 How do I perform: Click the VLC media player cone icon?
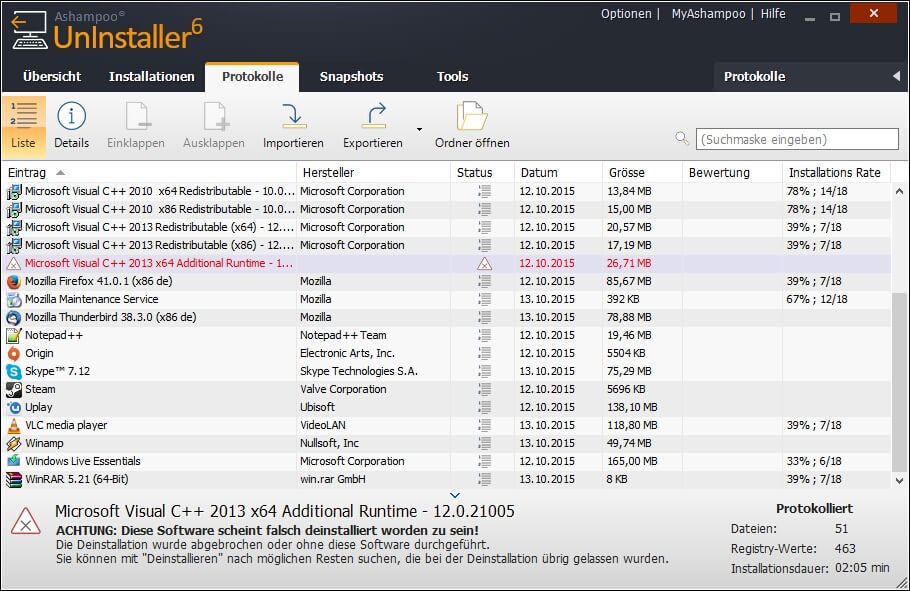pos(14,426)
